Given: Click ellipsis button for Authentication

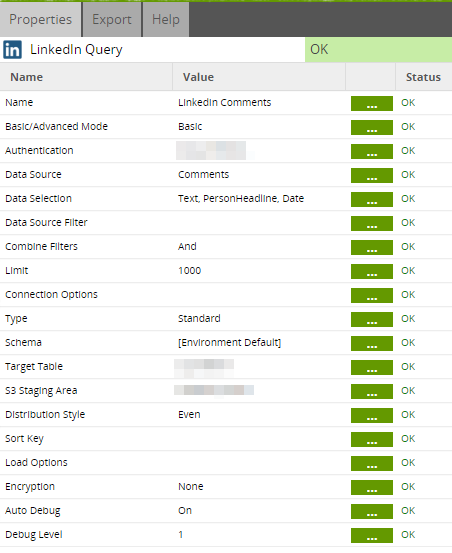Looking at the screenshot, I should tap(372, 151).
